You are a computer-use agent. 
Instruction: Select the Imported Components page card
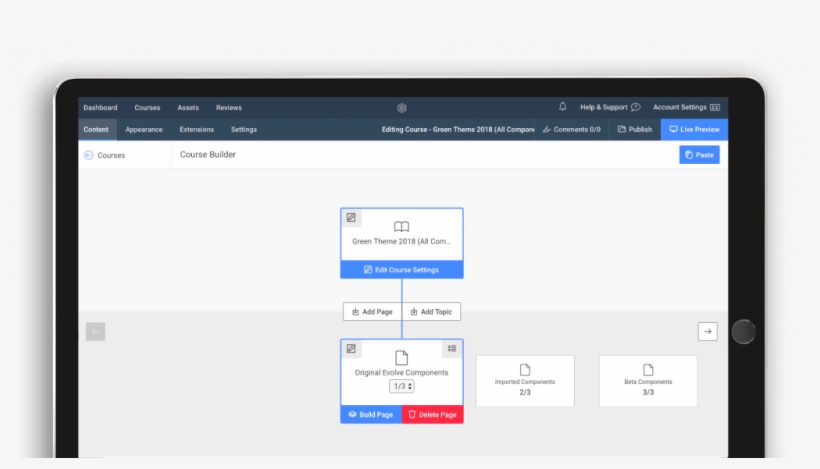(525, 381)
